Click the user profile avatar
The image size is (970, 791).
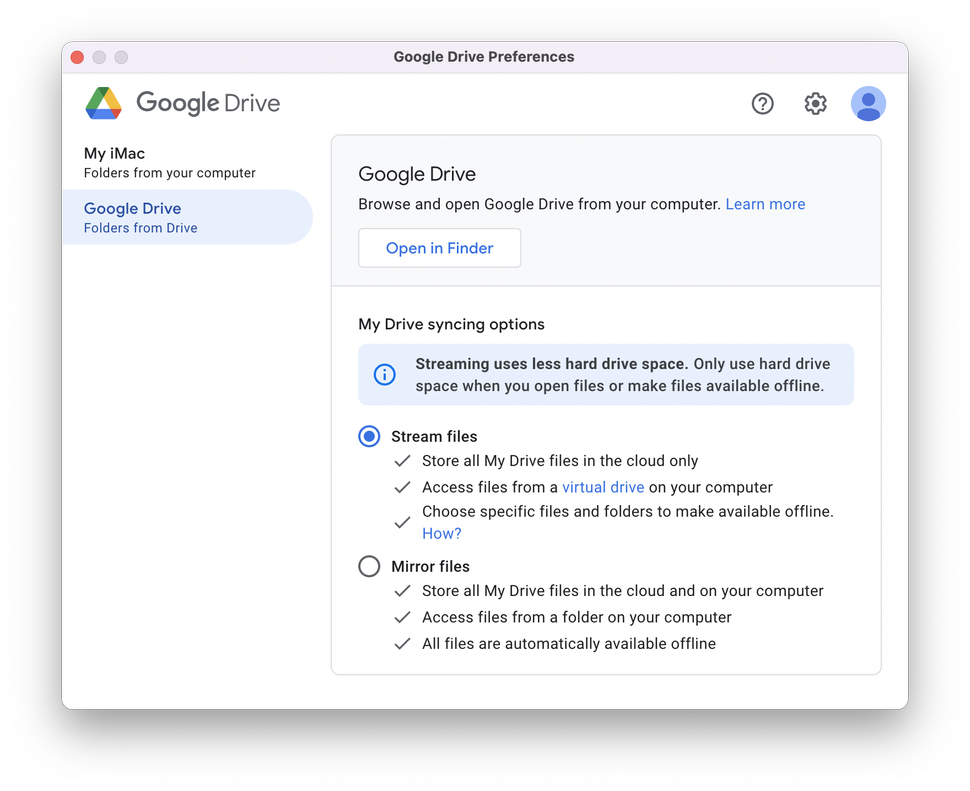(868, 103)
